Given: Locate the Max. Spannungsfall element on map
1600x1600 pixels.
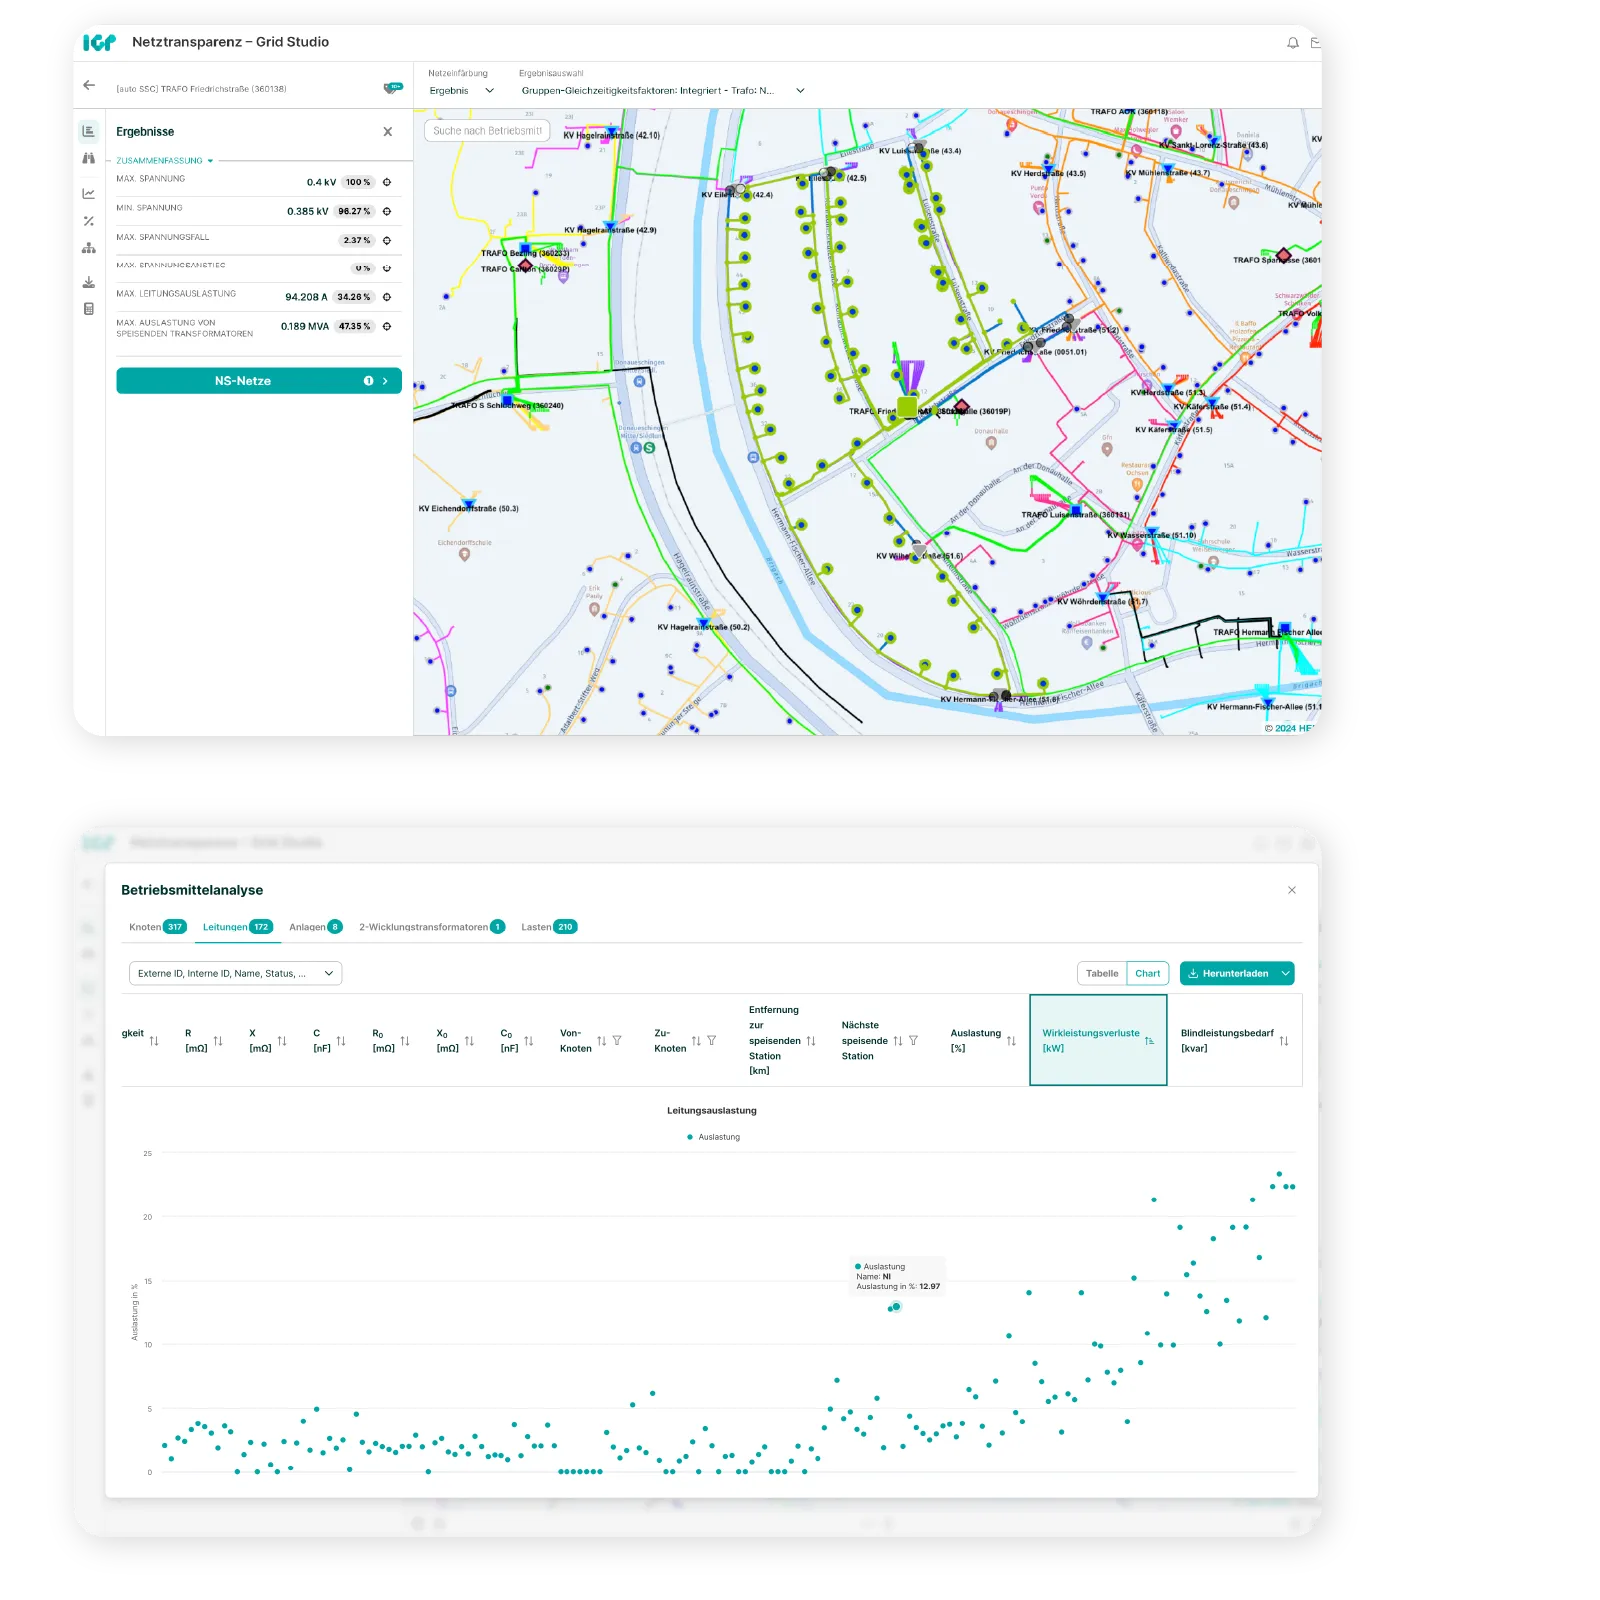Looking at the screenshot, I should [x=387, y=240].
